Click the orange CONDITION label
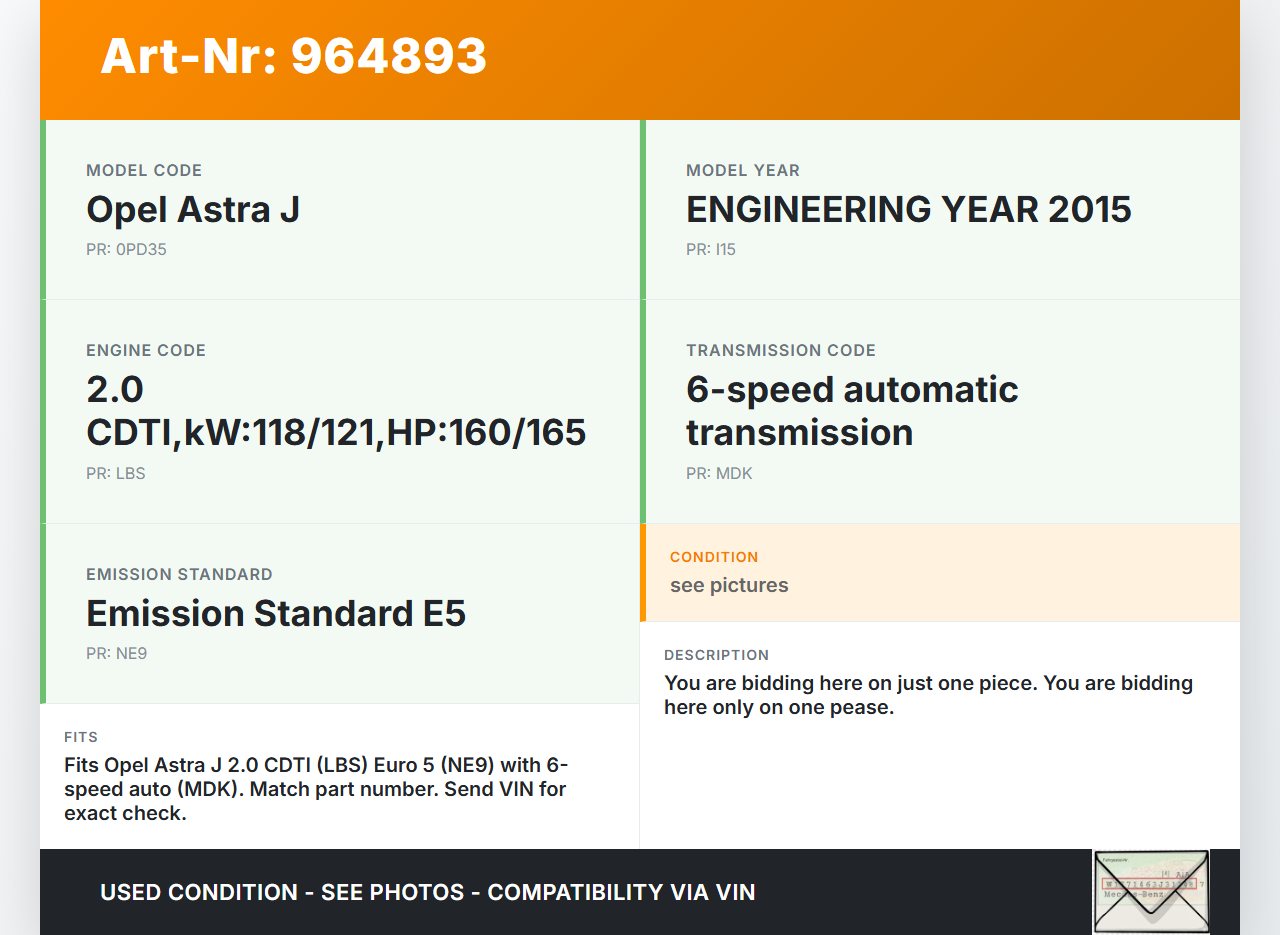Viewport: 1280px width, 935px height. (x=714, y=557)
